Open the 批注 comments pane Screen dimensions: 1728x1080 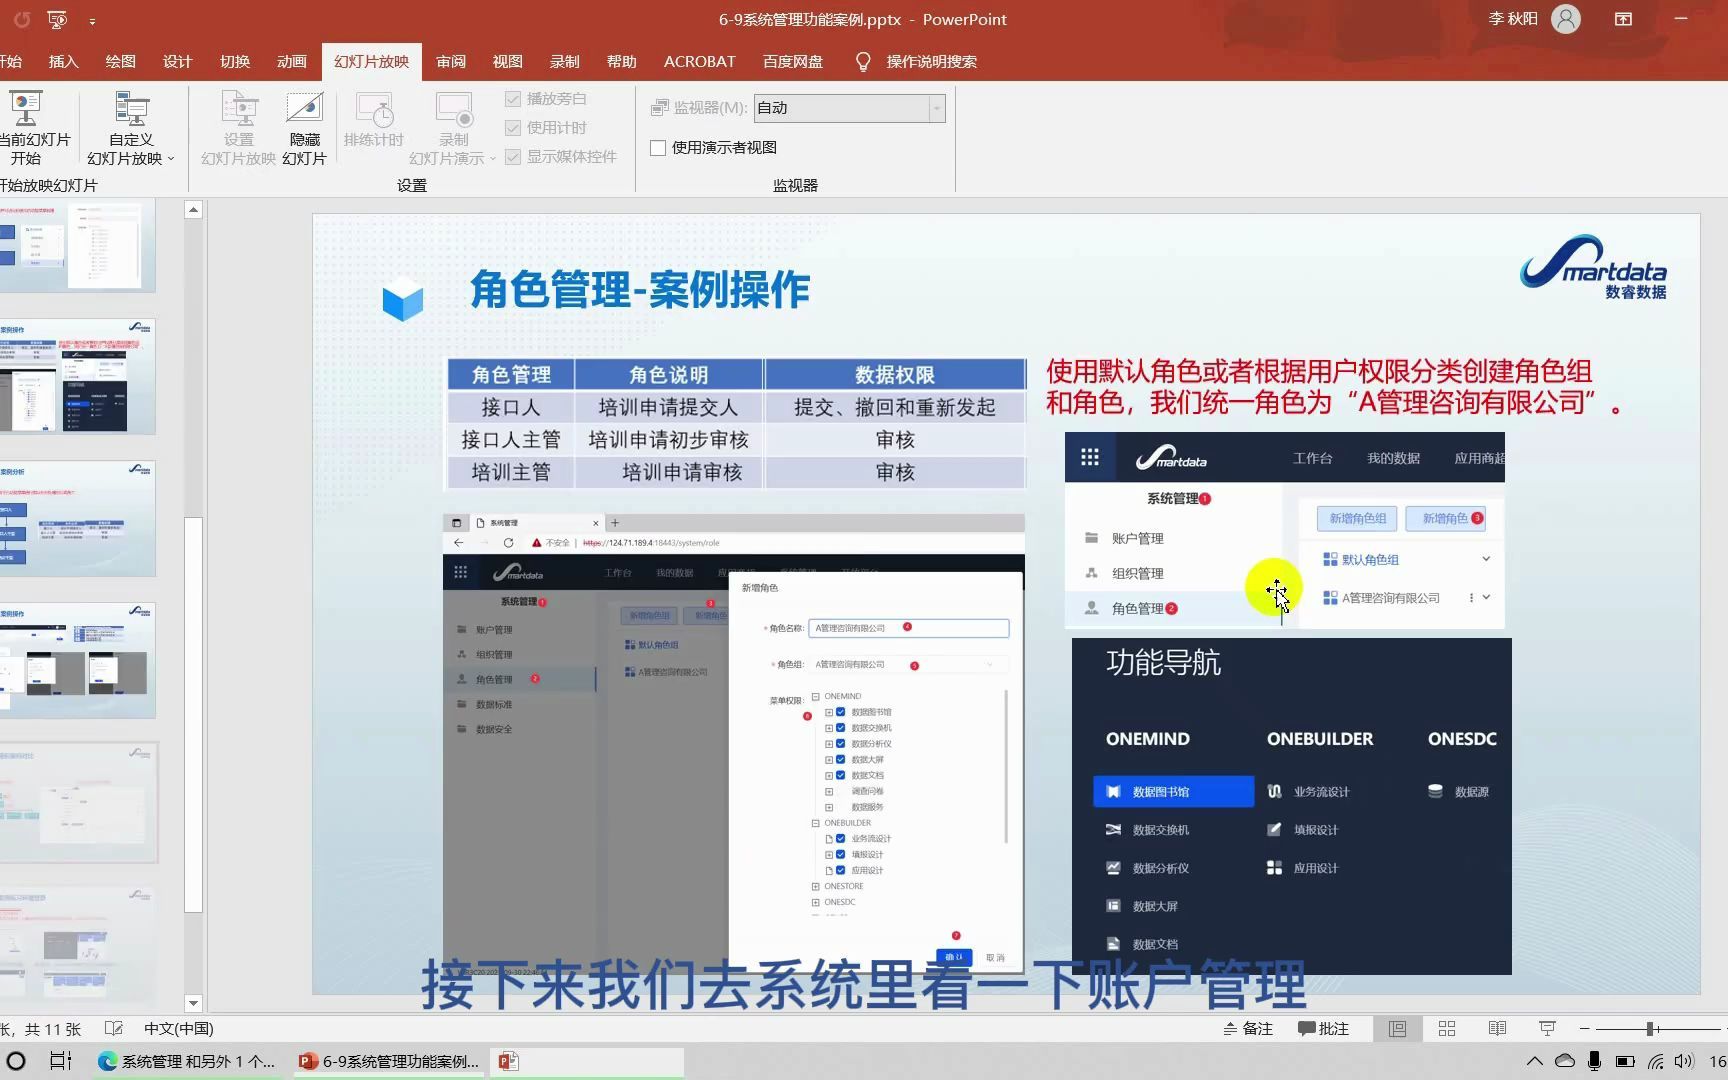tap(1323, 1028)
